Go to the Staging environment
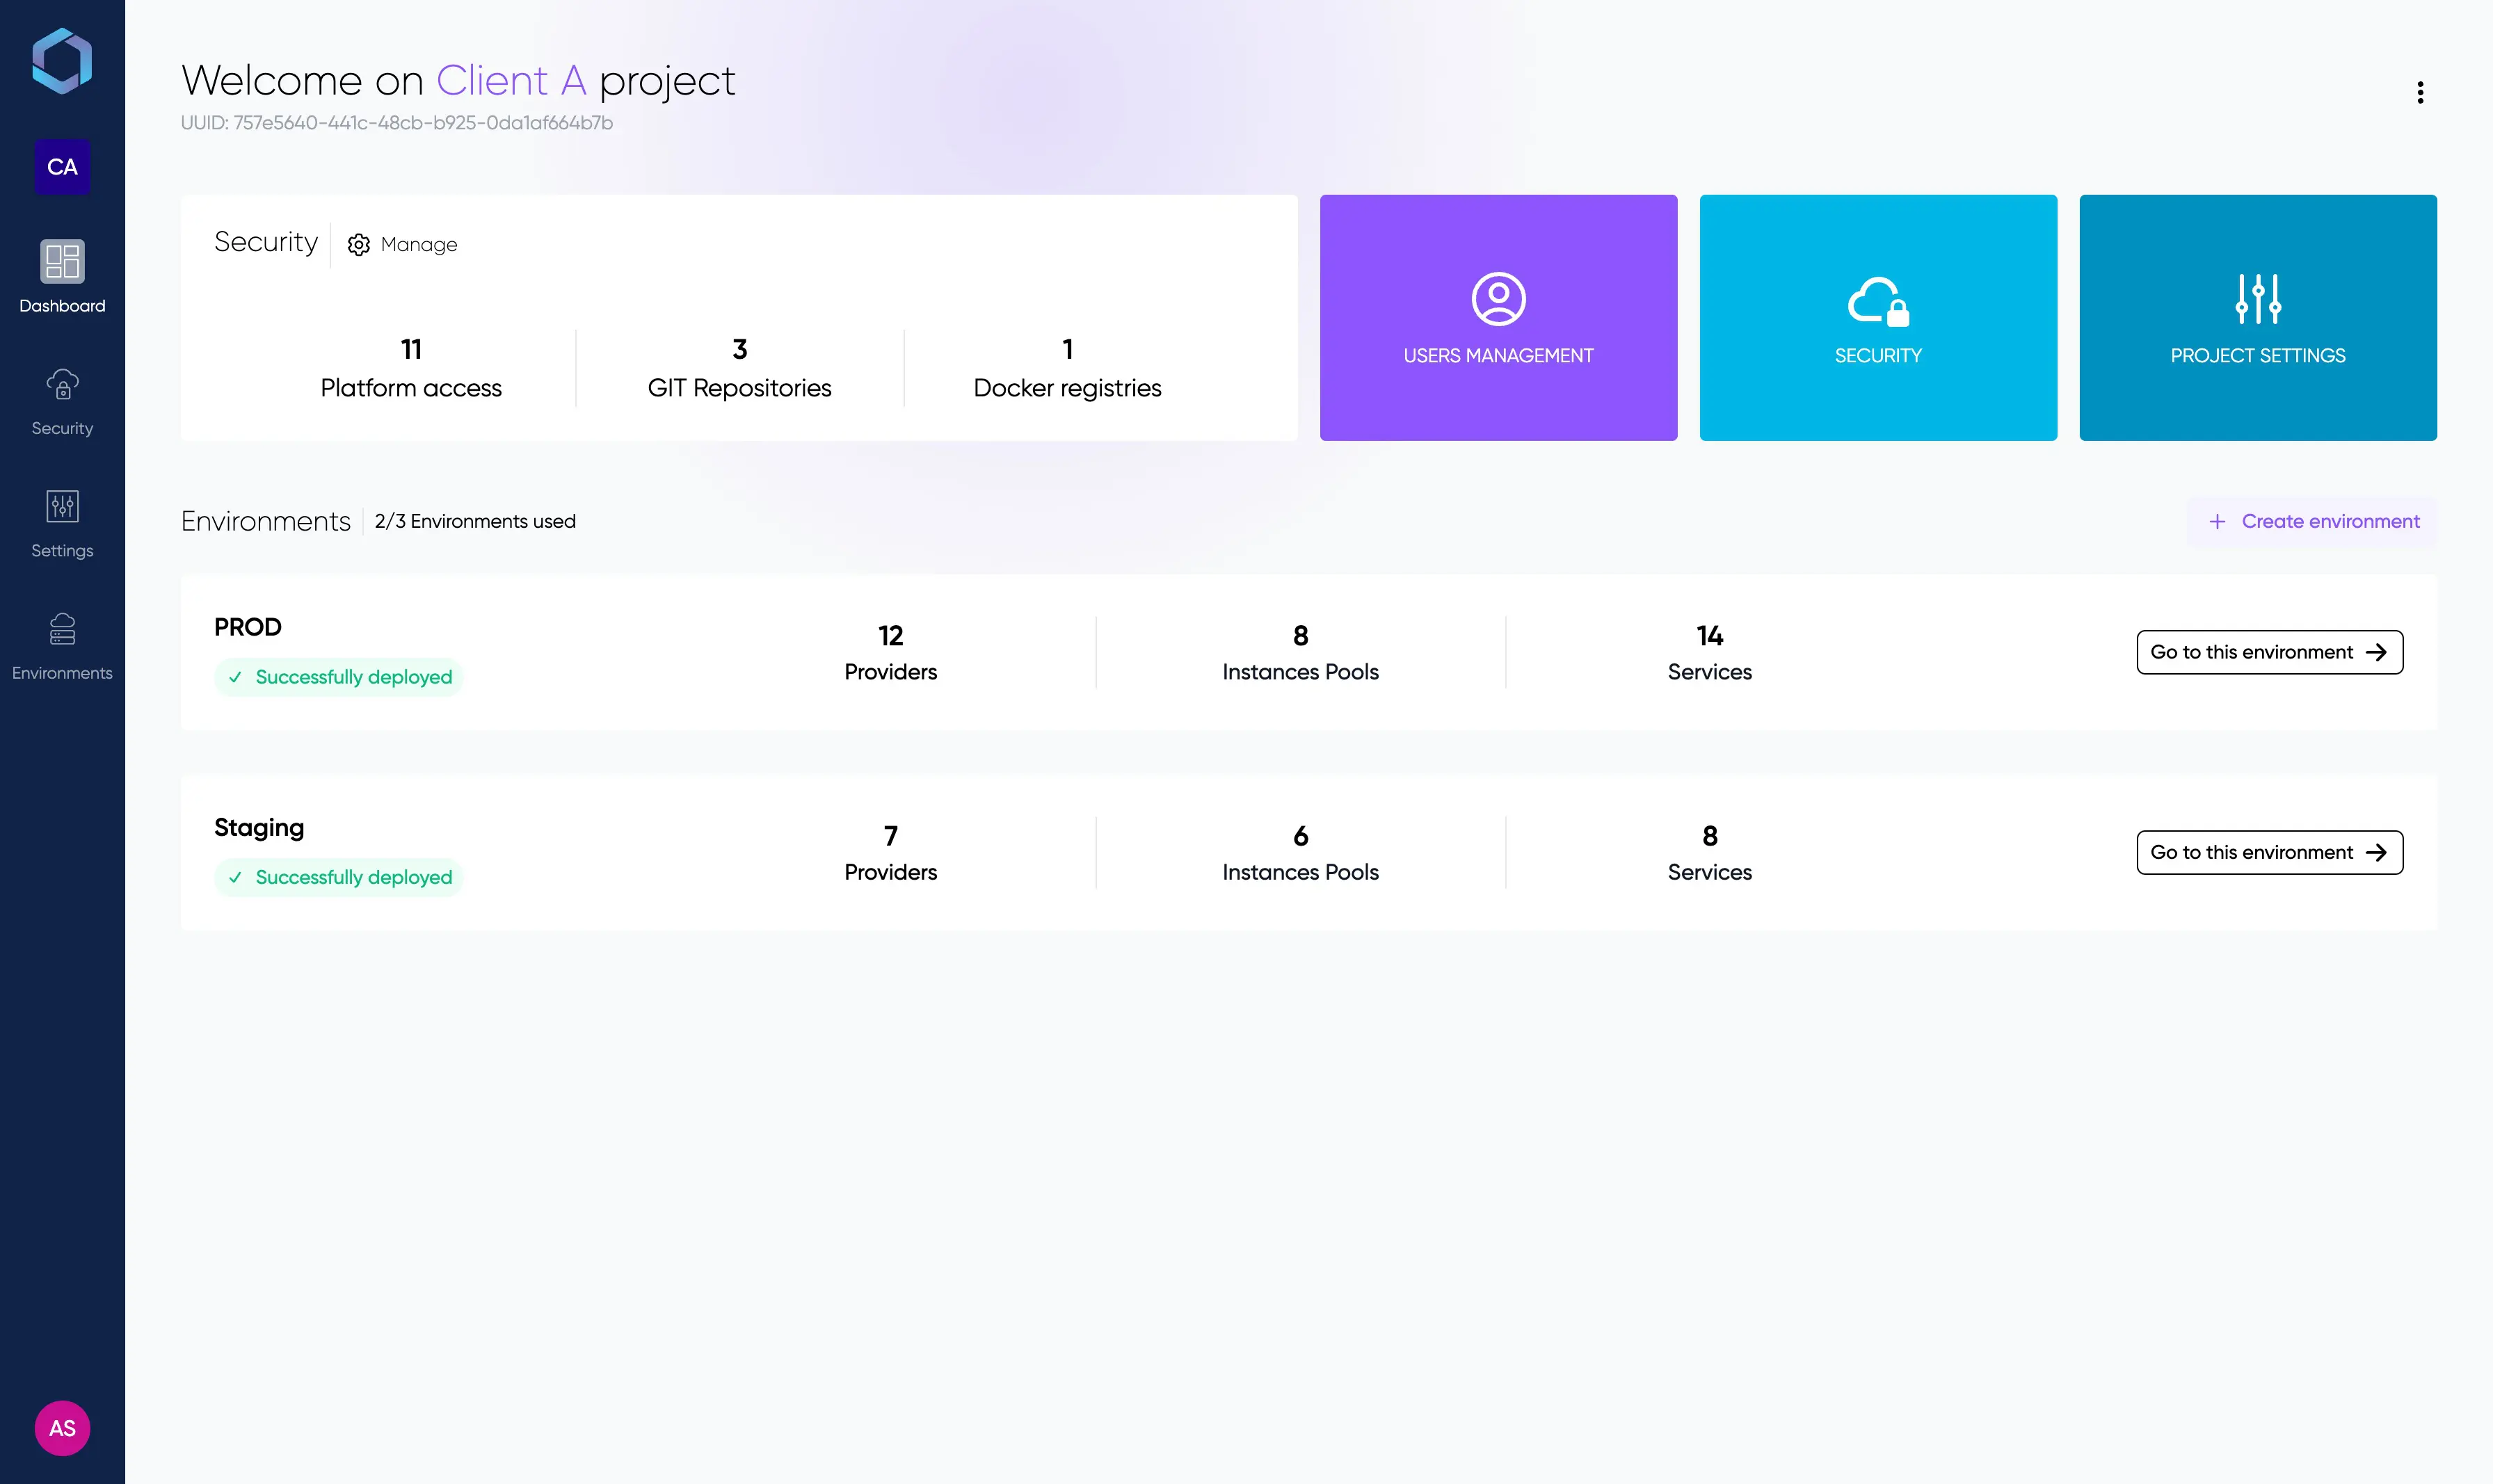Screen dimensions: 2493x1484 [x=2269, y=852]
